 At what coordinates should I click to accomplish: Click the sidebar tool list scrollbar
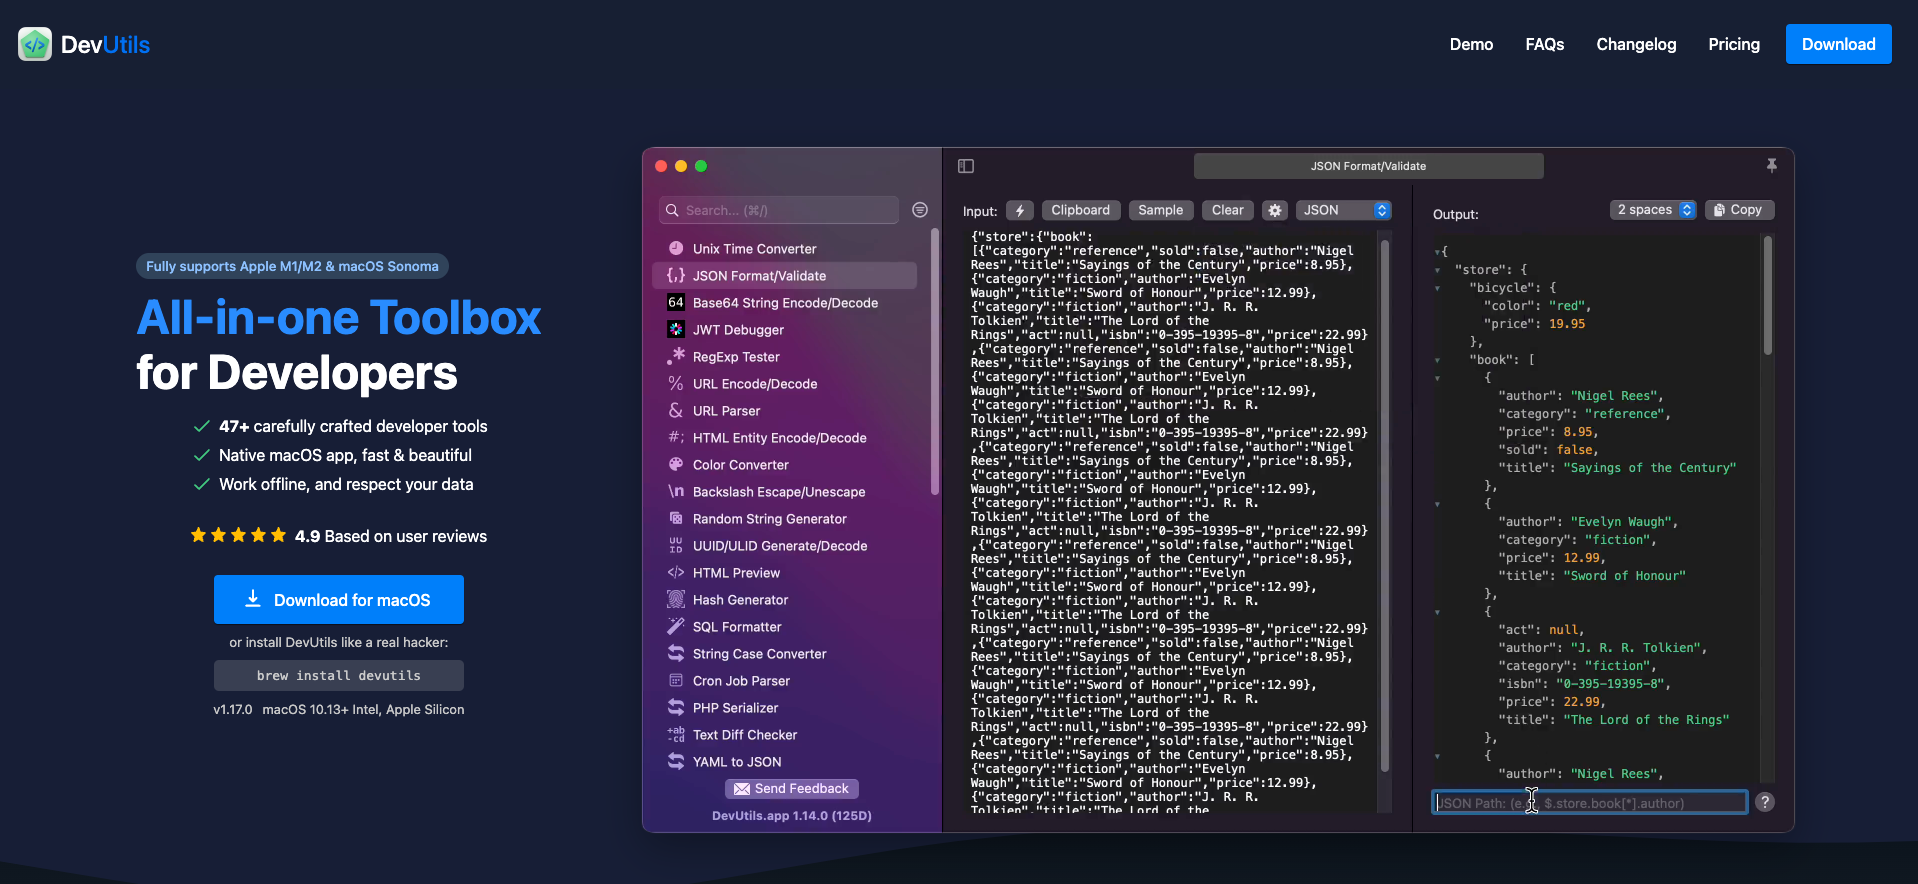click(x=935, y=361)
